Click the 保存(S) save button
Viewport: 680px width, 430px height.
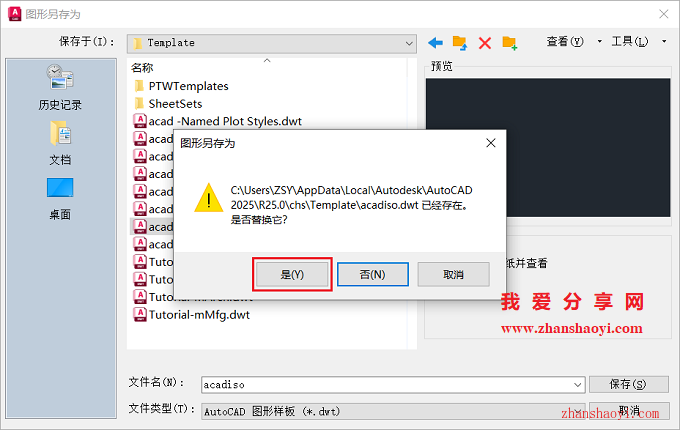pyautogui.click(x=628, y=384)
